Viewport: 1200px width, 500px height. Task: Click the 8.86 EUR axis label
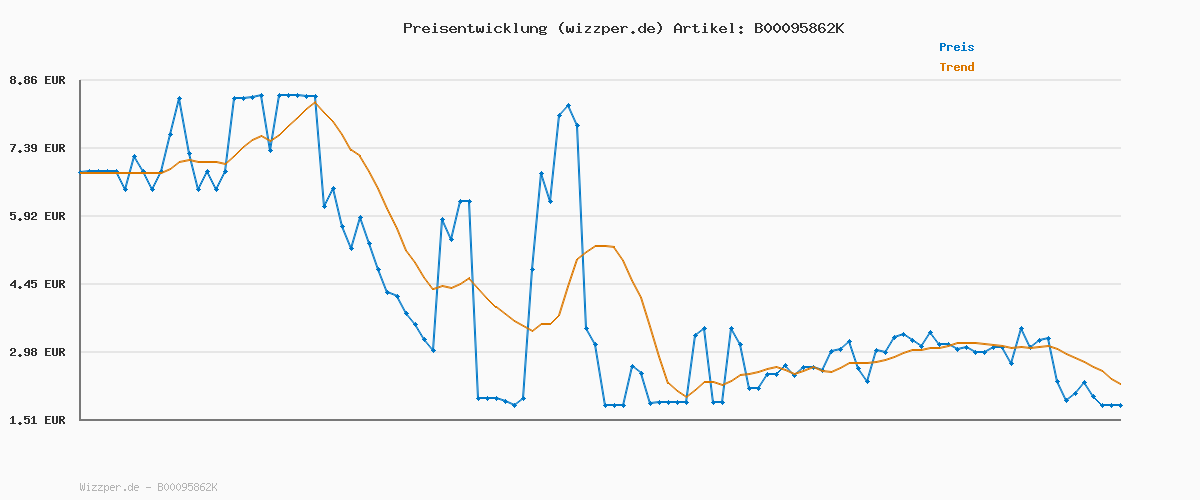coord(37,80)
